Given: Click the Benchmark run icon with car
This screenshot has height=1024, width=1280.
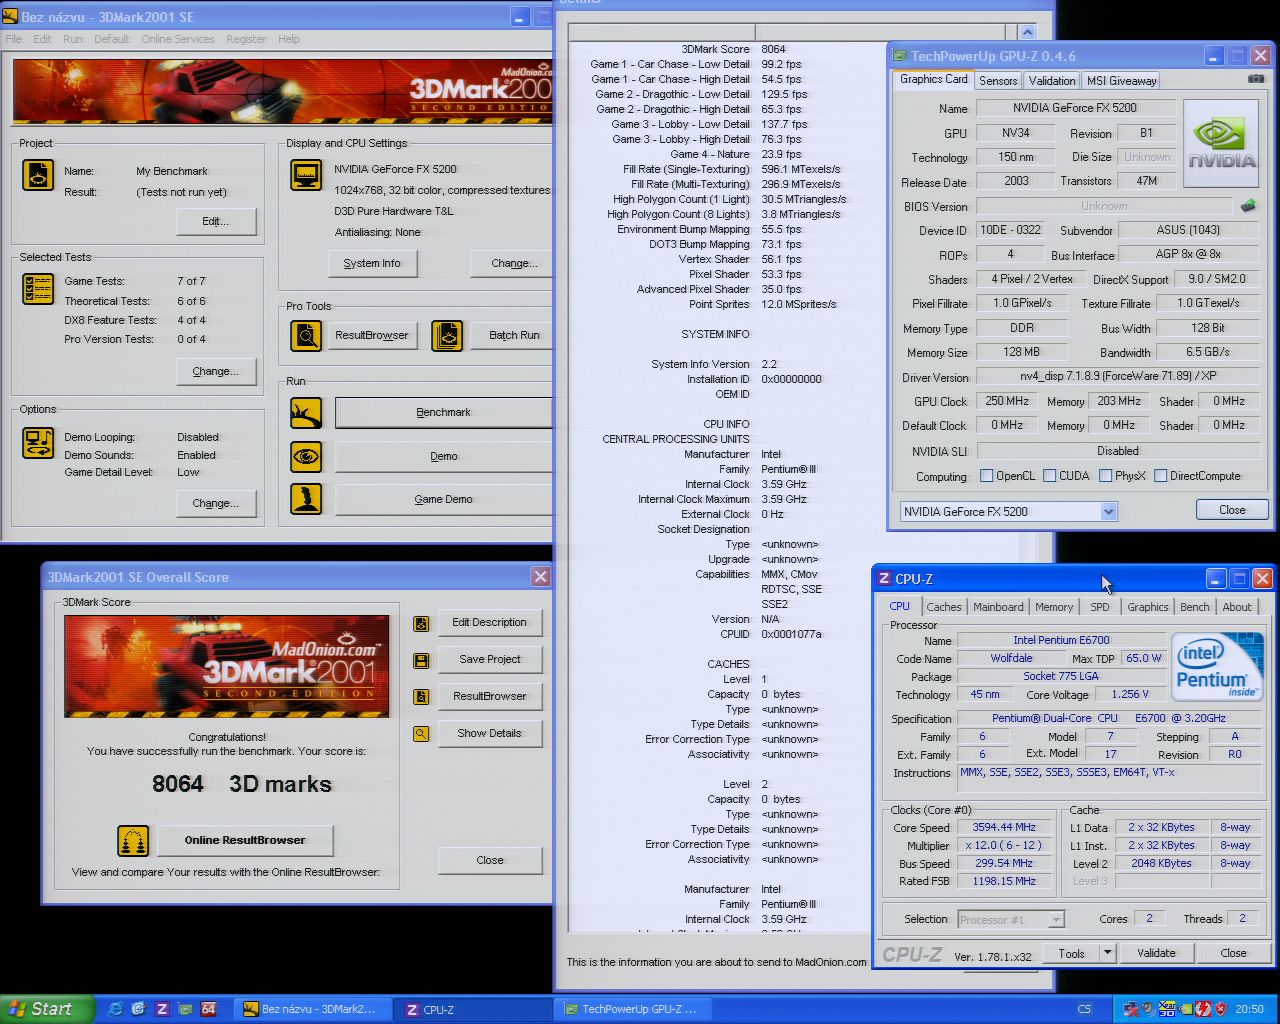Looking at the screenshot, I should pos(306,412).
